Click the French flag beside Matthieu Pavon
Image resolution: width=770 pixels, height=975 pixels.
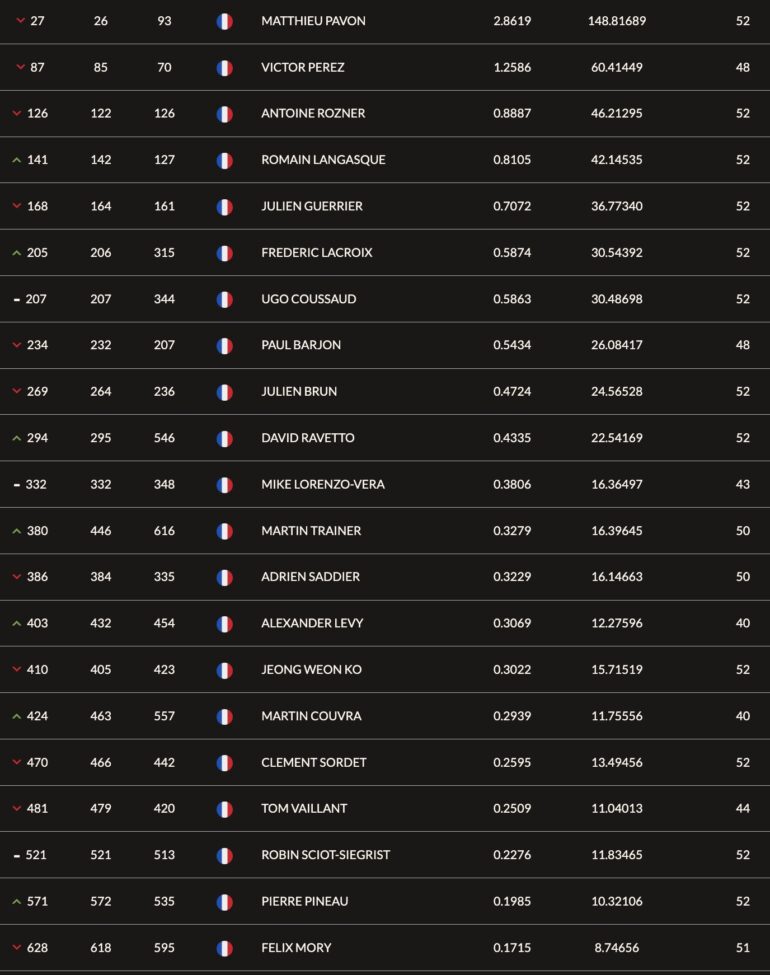point(225,22)
